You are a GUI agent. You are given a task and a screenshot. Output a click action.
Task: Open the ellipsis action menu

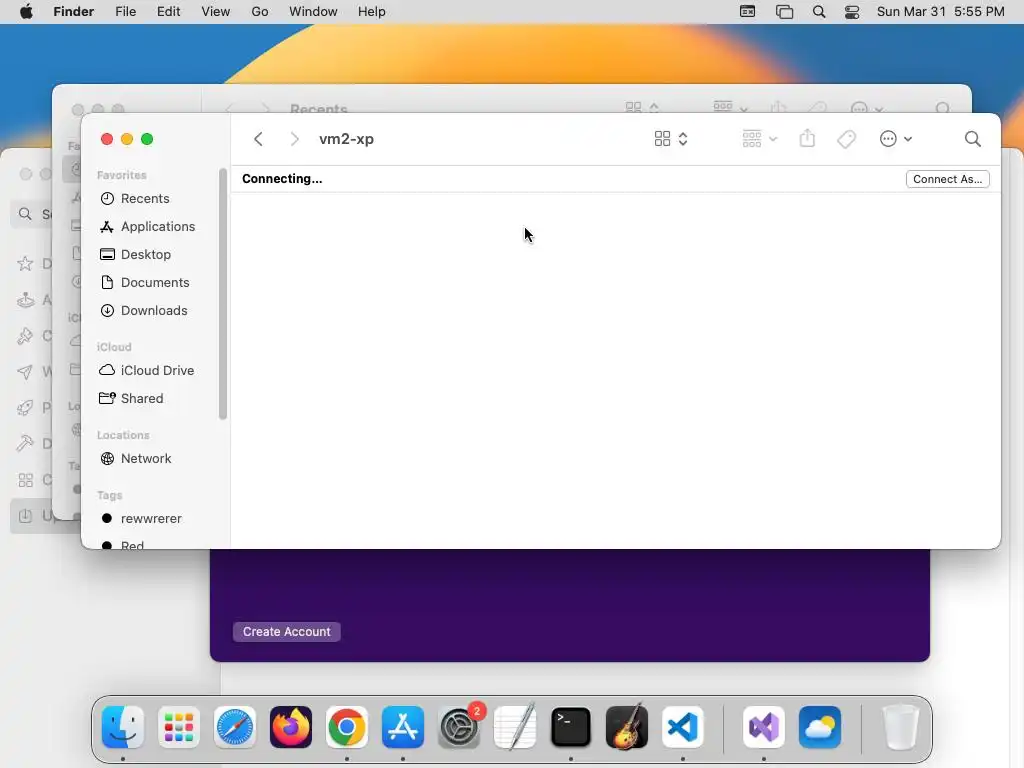895,138
